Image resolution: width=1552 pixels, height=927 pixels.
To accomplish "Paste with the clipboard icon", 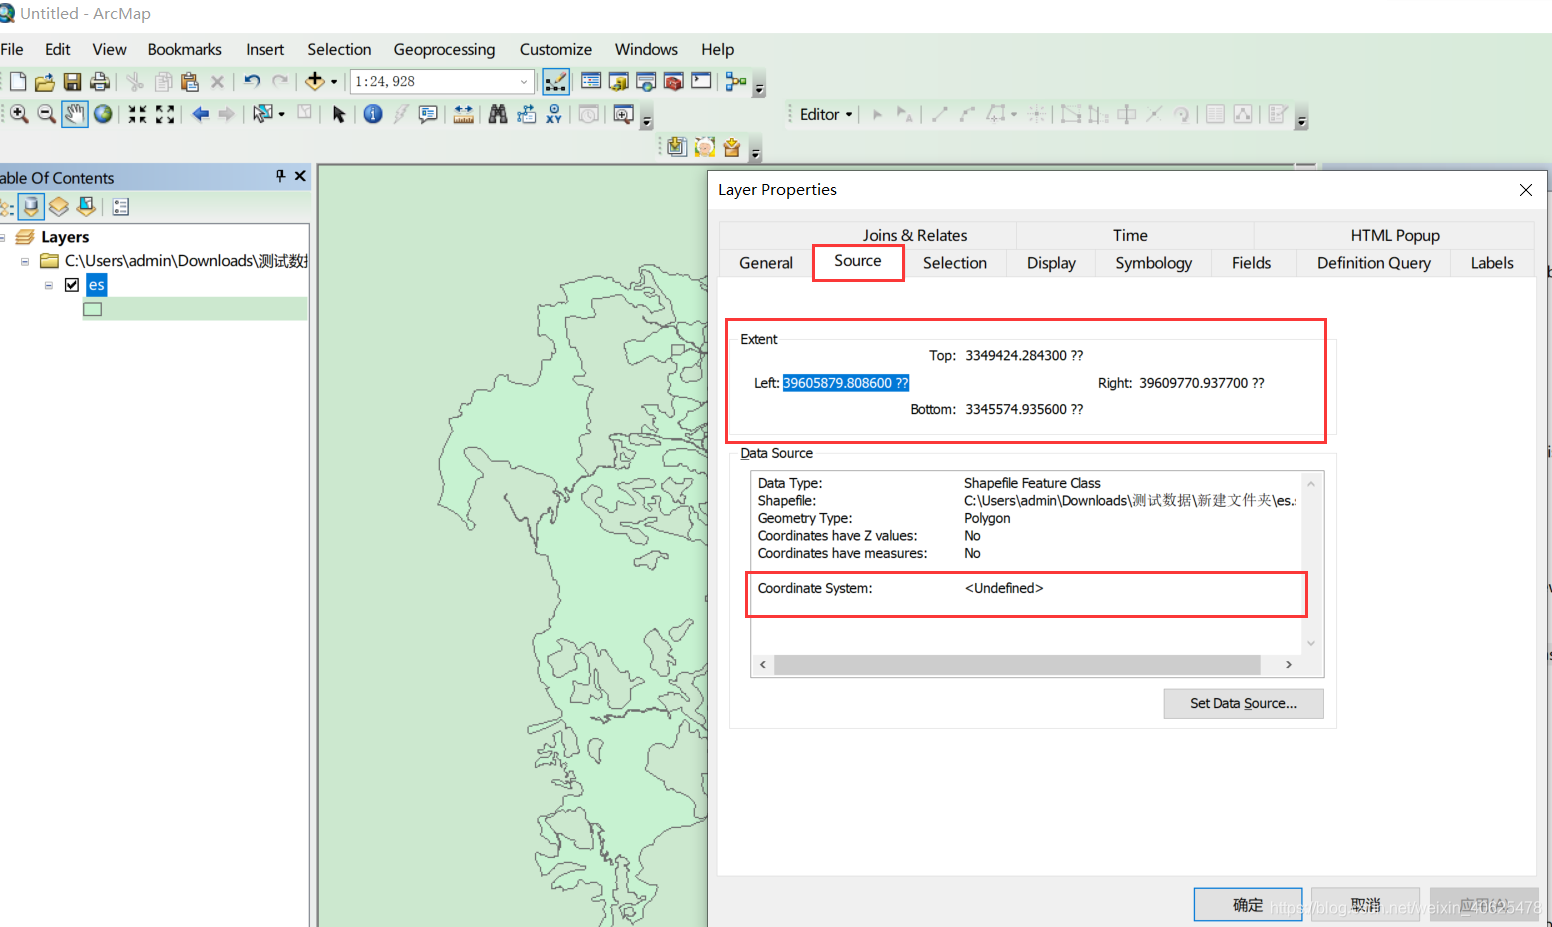I will [x=190, y=82].
